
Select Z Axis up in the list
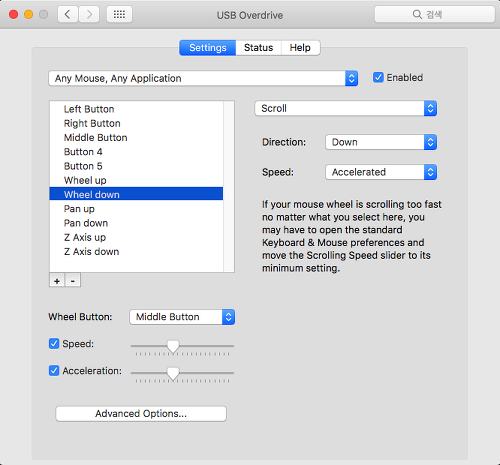point(136,237)
